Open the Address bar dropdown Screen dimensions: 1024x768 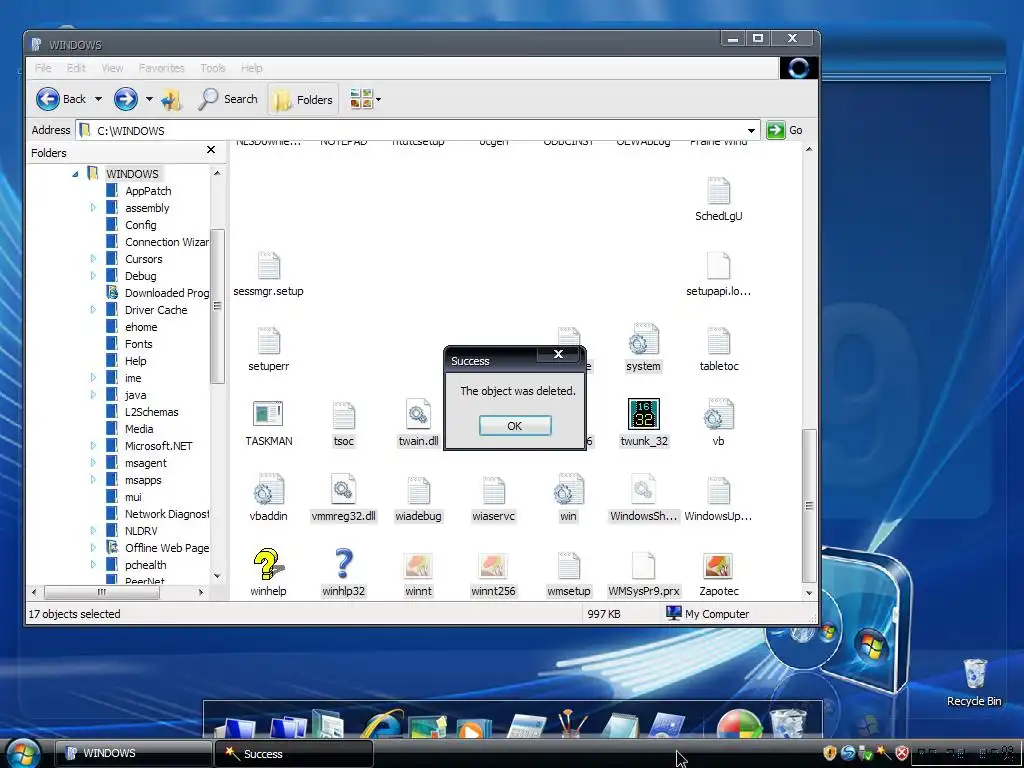pyautogui.click(x=752, y=131)
